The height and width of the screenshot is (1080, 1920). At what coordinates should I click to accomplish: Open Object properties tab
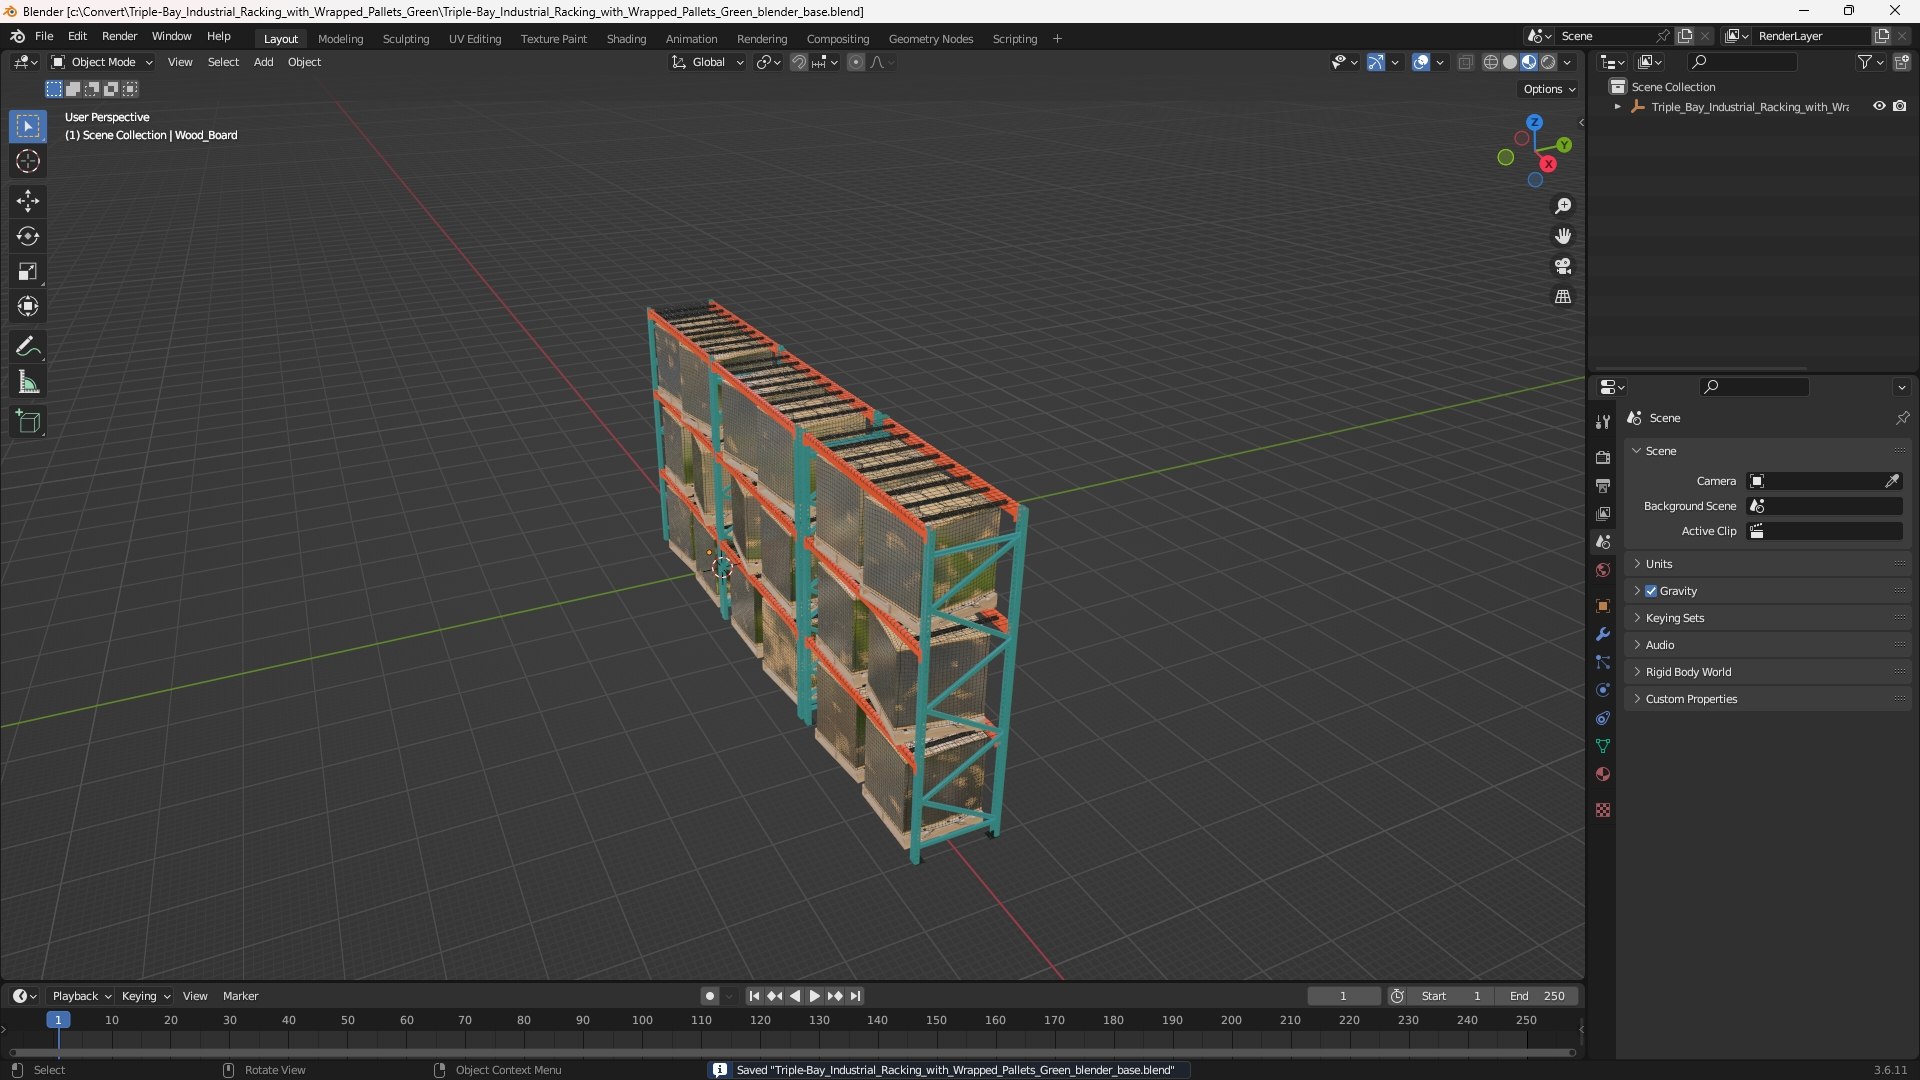point(1603,606)
